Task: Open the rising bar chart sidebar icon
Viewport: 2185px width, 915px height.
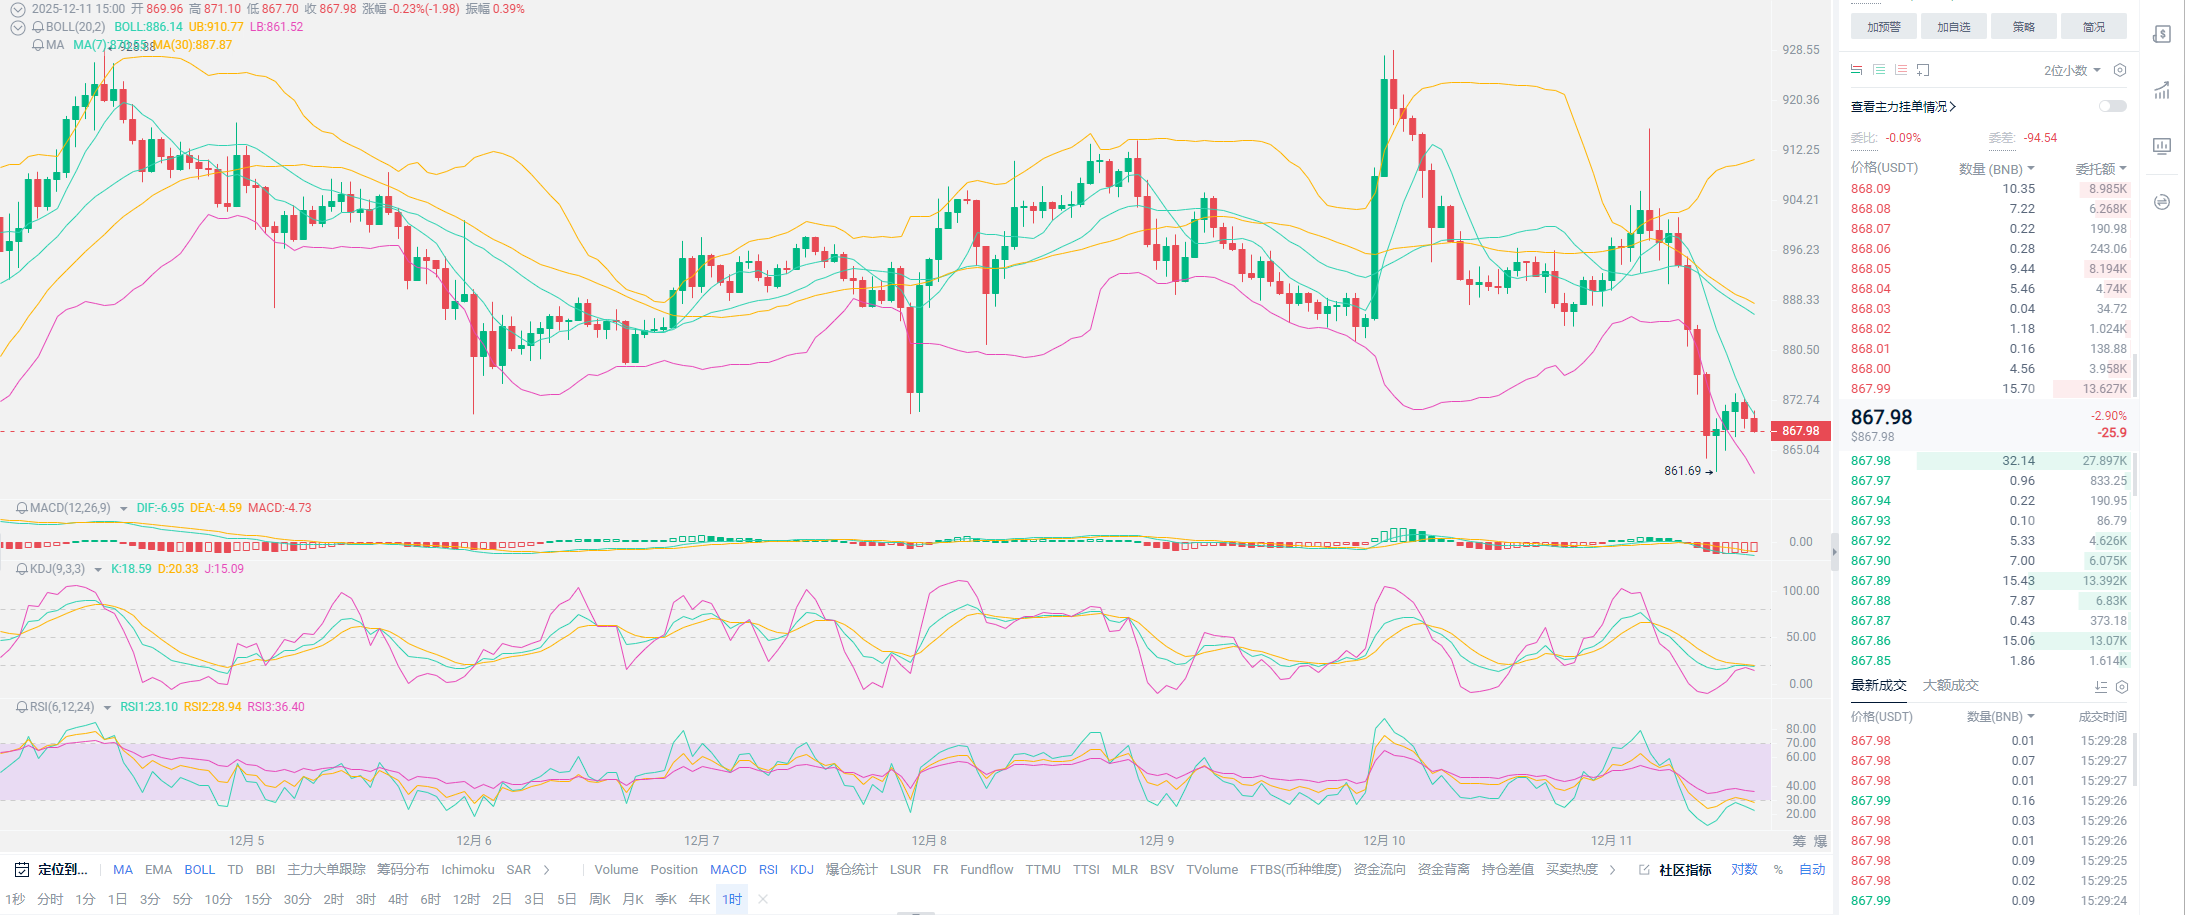Action: pos(2162,90)
